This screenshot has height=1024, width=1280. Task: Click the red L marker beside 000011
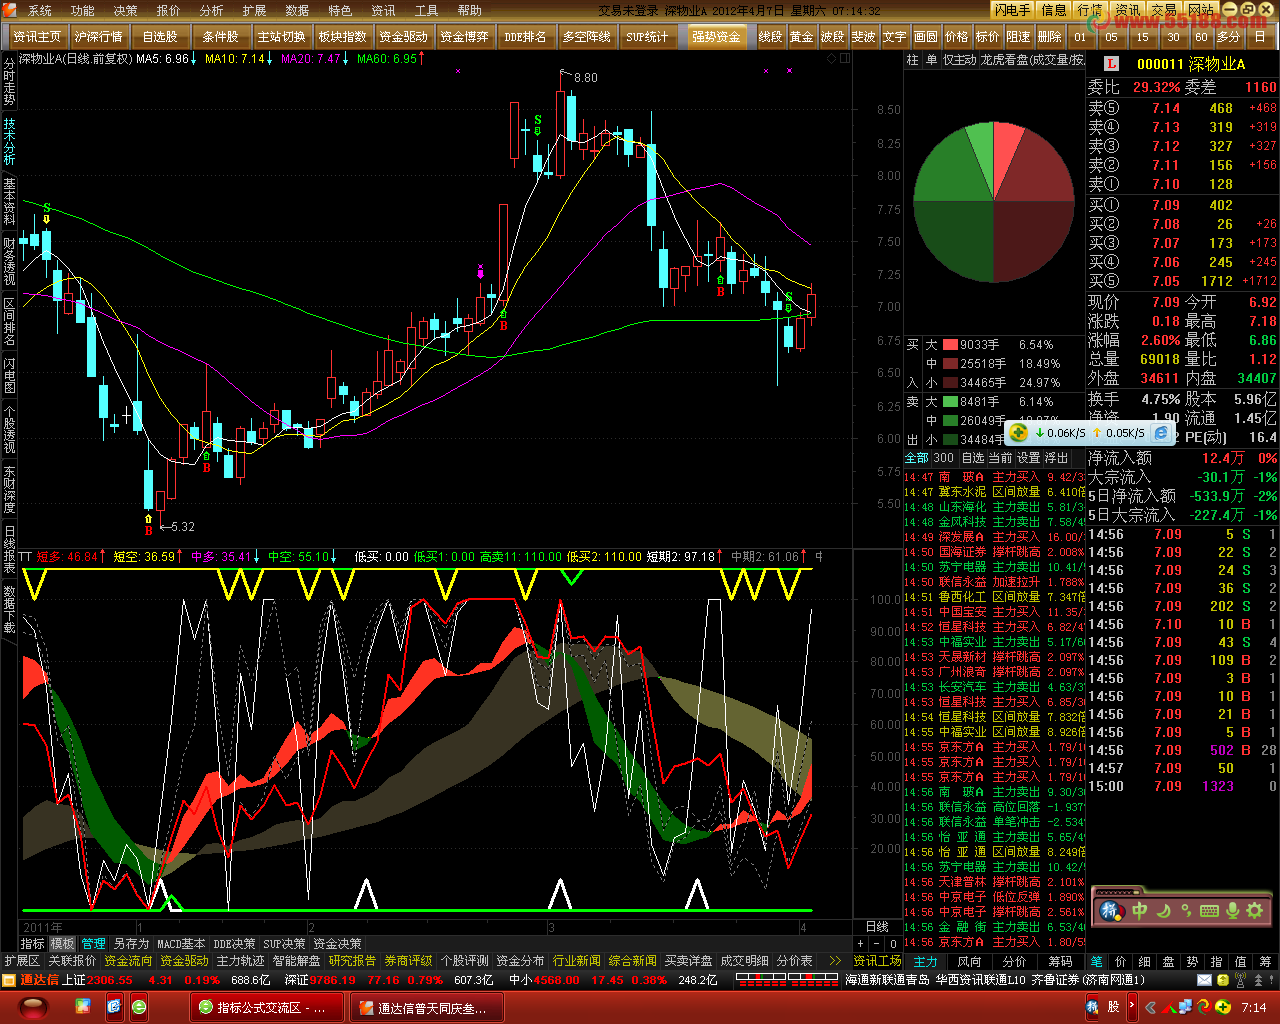[x=1111, y=64]
